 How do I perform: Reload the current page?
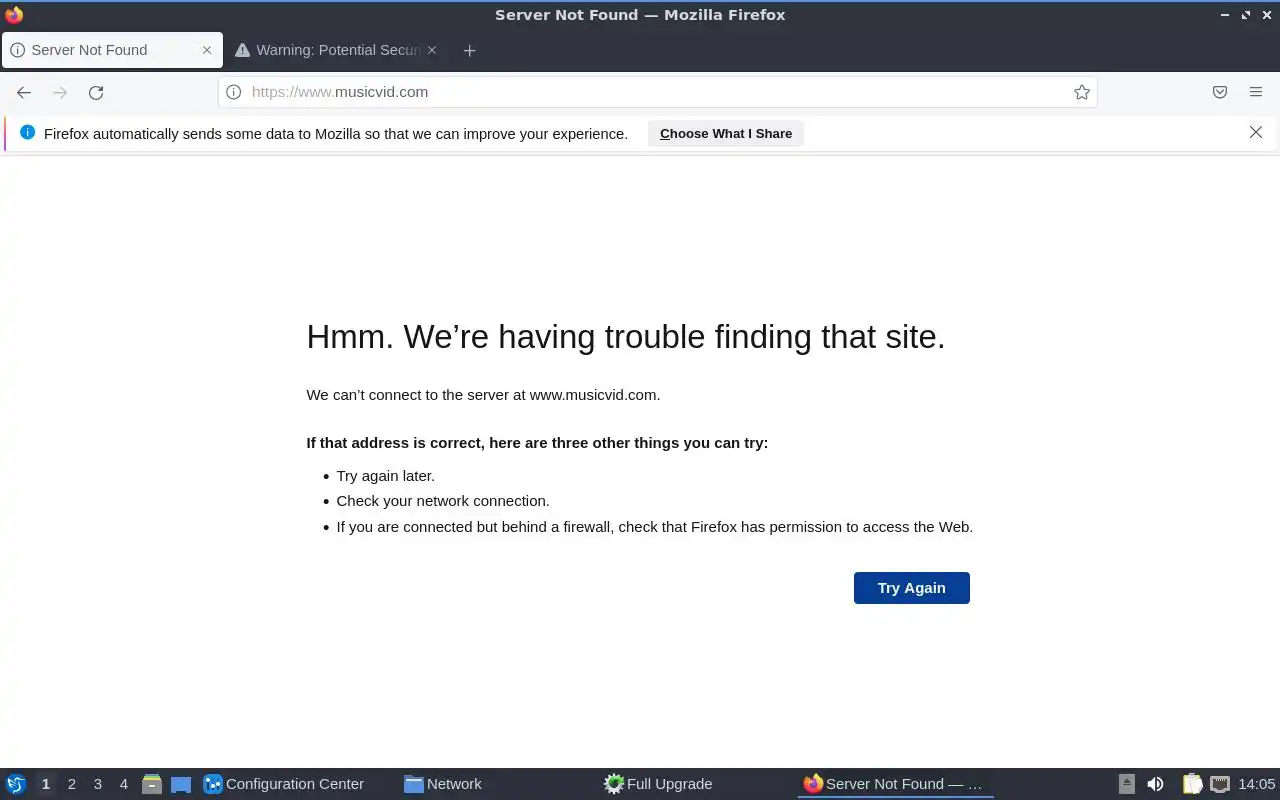tap(96, 92)
